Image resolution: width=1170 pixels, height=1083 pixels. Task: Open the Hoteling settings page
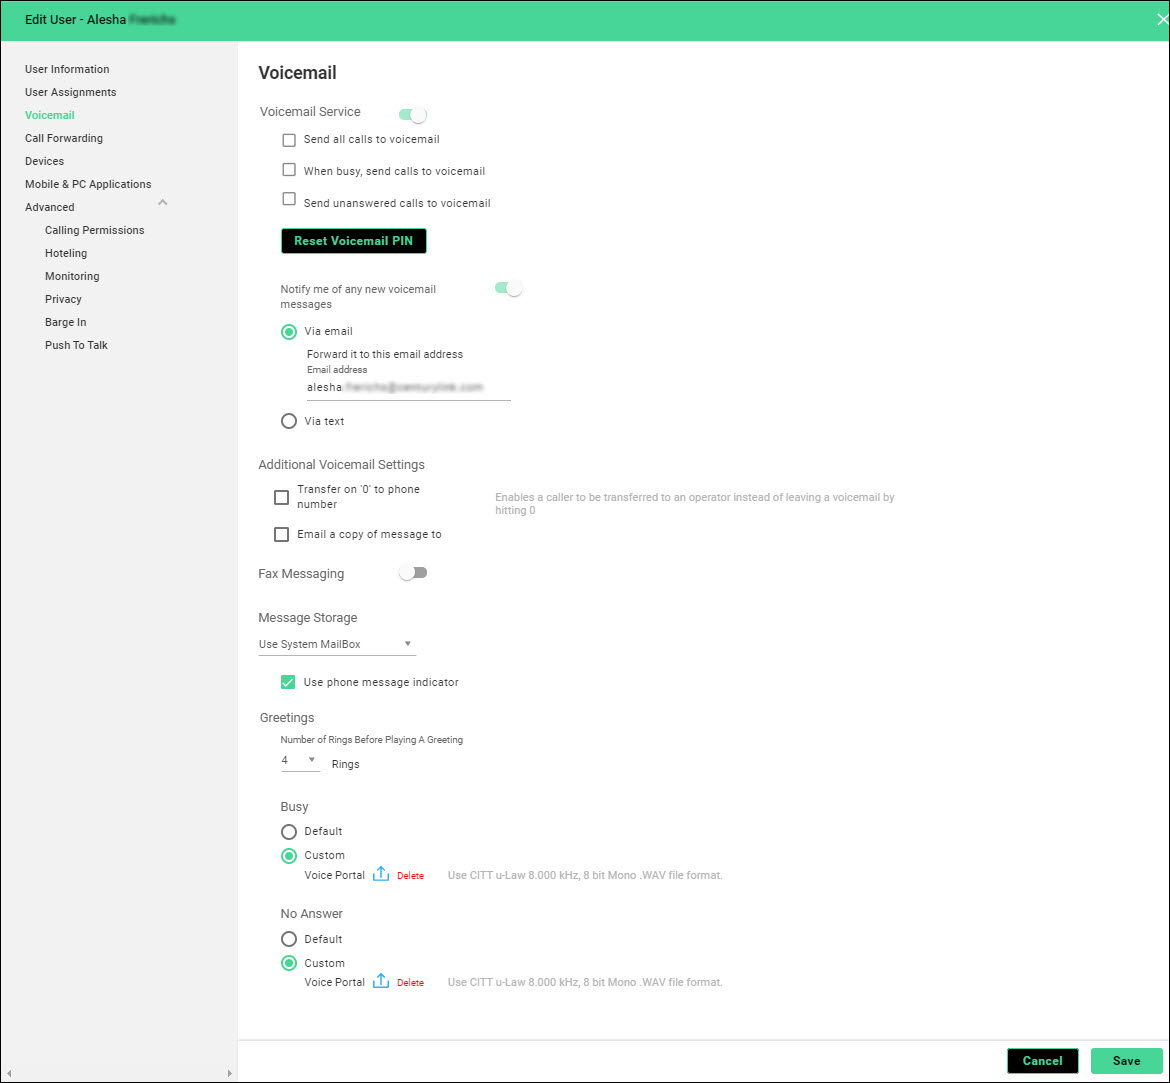66,253
